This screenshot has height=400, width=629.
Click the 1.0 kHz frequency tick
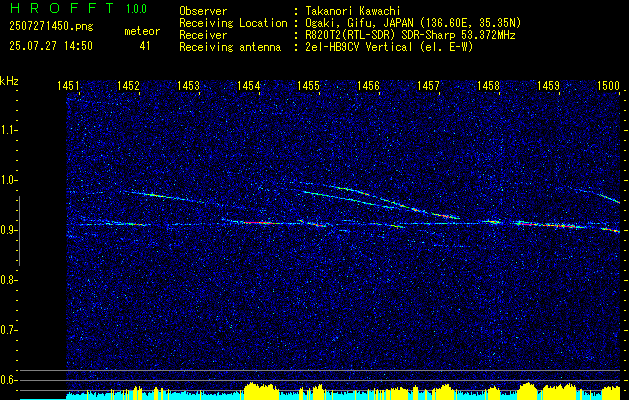point(10,180)
